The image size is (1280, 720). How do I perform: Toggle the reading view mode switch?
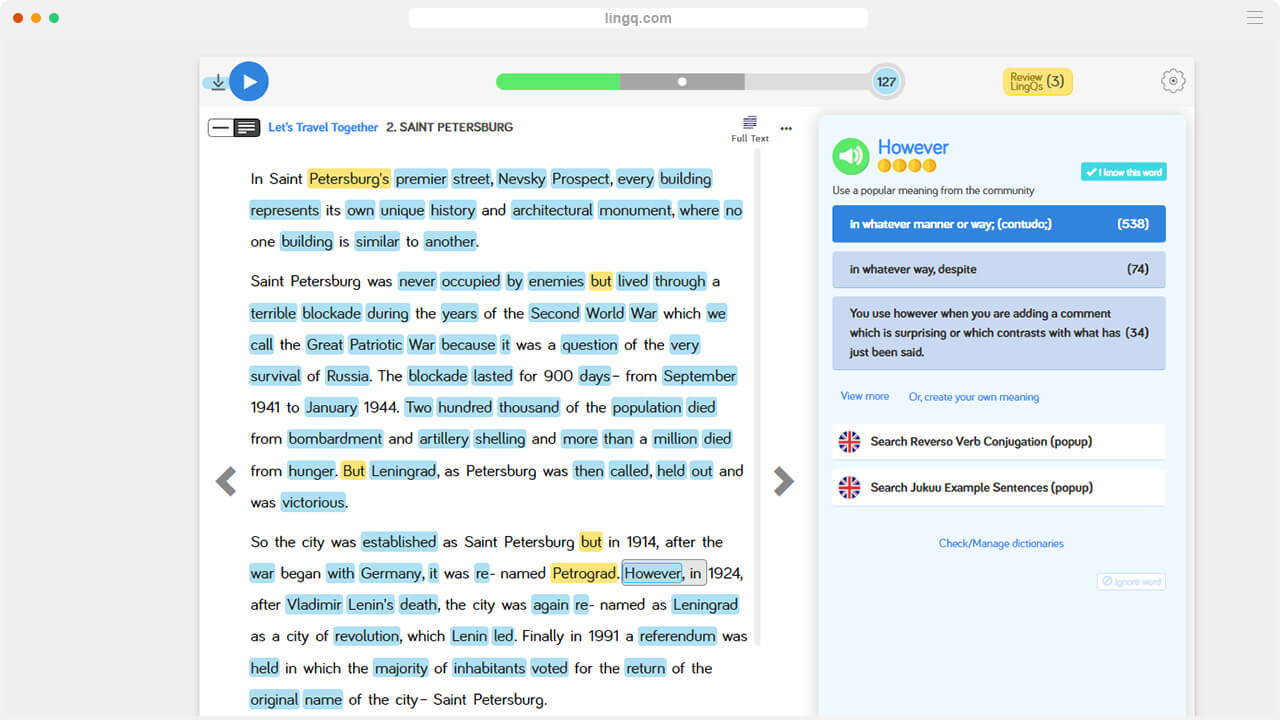pyautogui.click(x=234, y=128)
